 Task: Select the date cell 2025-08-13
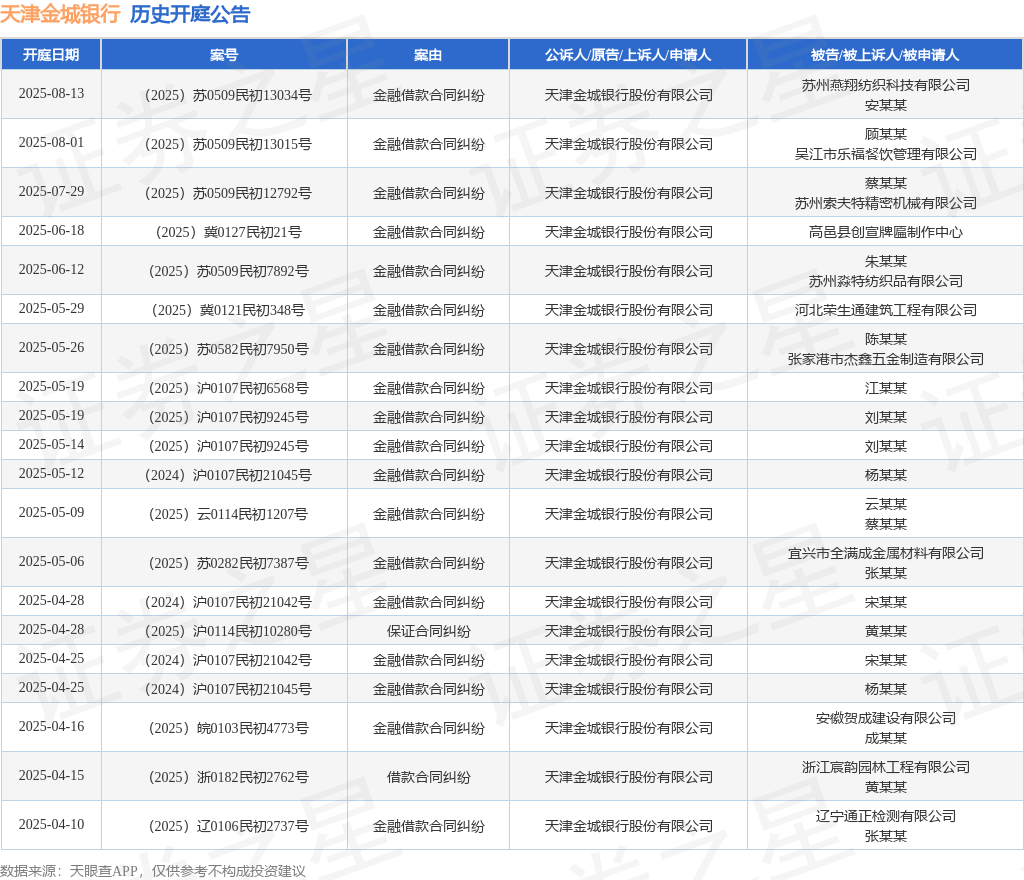point(51,93)
